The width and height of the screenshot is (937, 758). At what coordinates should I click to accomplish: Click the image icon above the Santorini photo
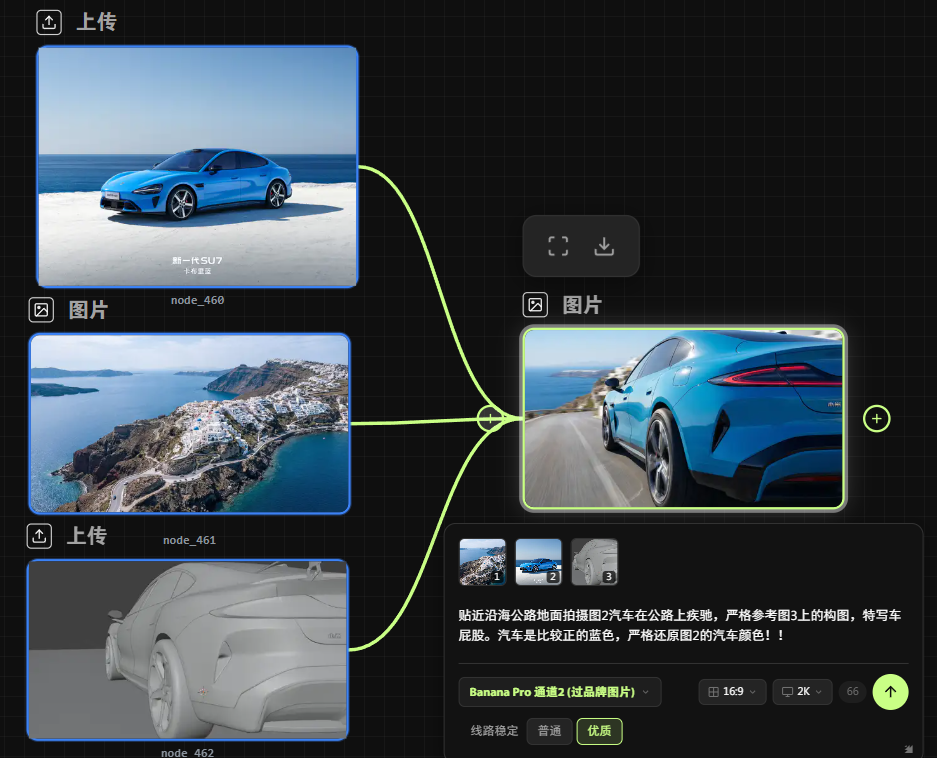tap(41, 310)
